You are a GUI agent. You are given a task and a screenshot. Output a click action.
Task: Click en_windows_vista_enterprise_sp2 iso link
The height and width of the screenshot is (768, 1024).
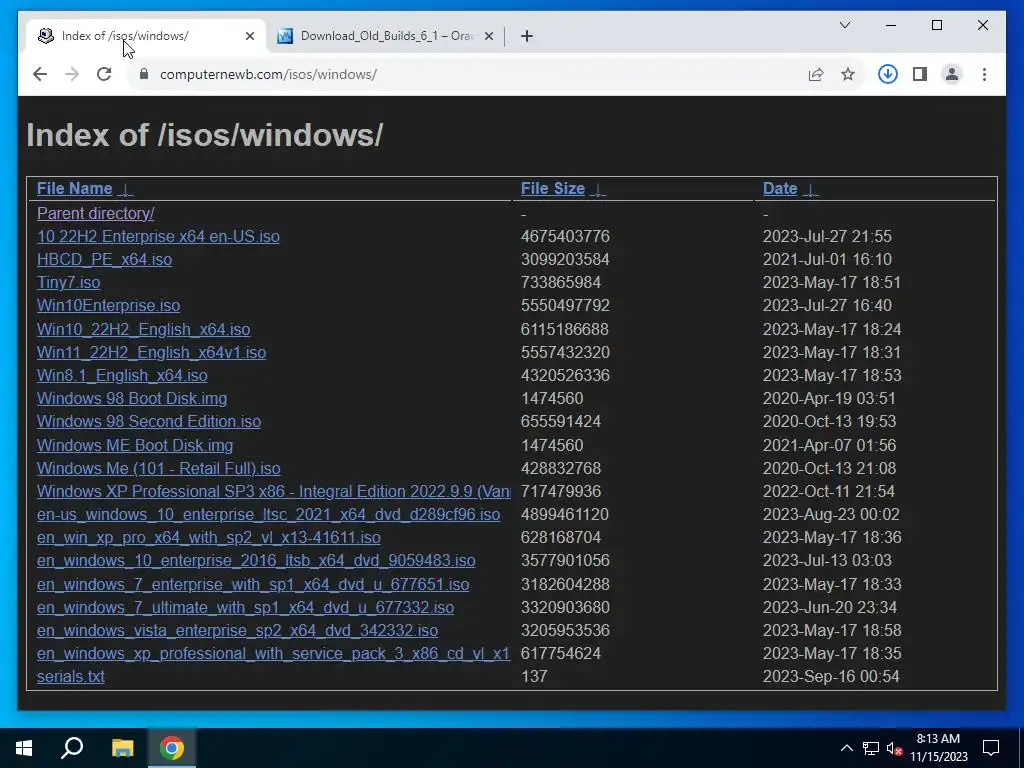click(x=238, y=631)
